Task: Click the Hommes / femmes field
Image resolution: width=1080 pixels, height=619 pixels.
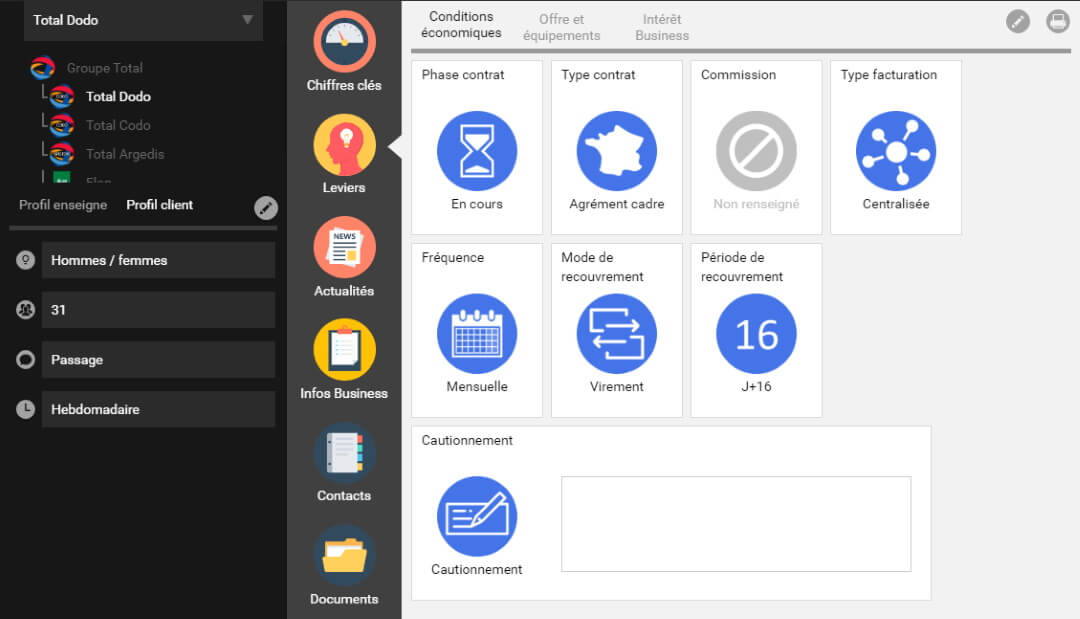Action: (x=158, y=260)
